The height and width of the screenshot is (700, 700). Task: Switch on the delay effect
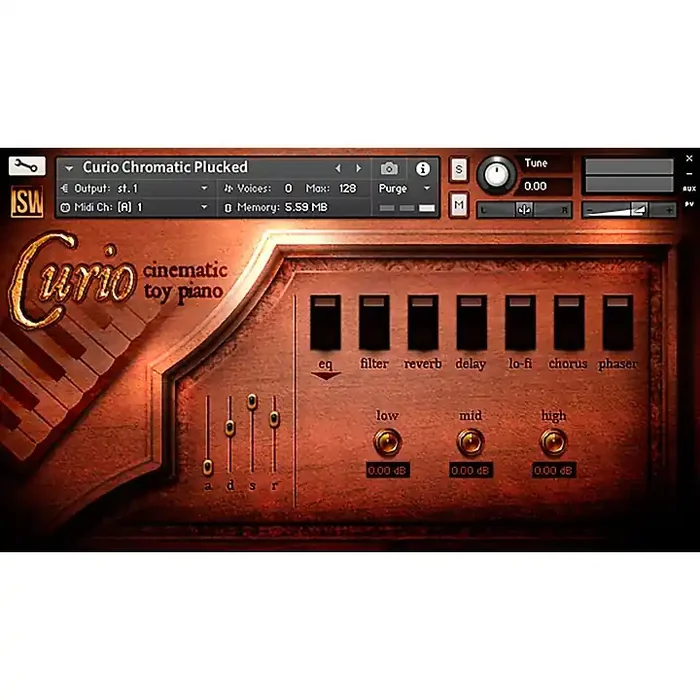(471, 322)
